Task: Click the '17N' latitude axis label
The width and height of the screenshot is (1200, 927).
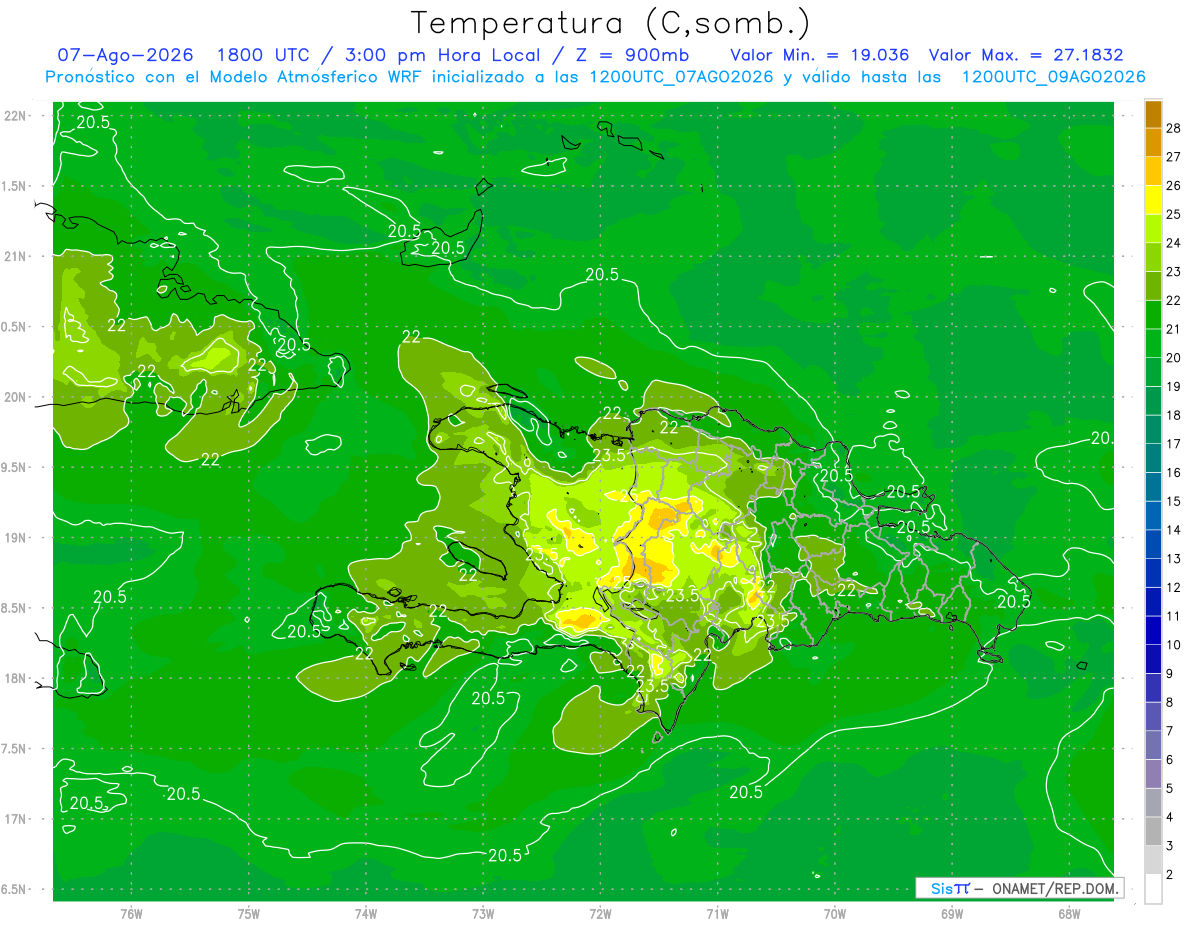Action: coord(17,819)
